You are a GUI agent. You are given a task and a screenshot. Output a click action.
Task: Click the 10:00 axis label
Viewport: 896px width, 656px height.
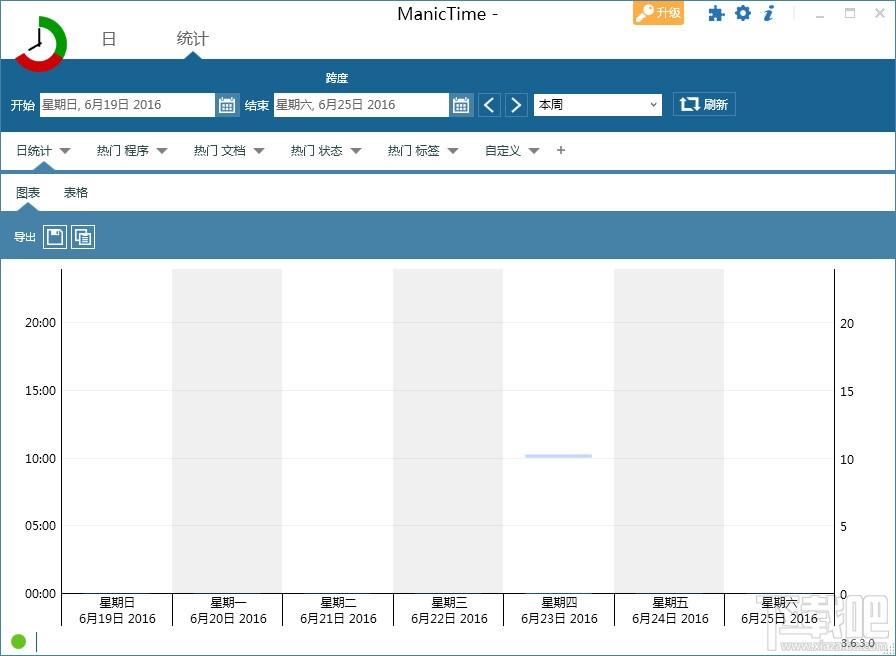click(41, 459)
